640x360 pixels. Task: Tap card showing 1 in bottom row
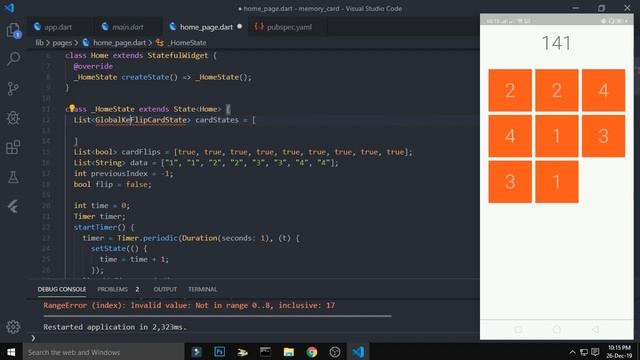coord(557,182)
